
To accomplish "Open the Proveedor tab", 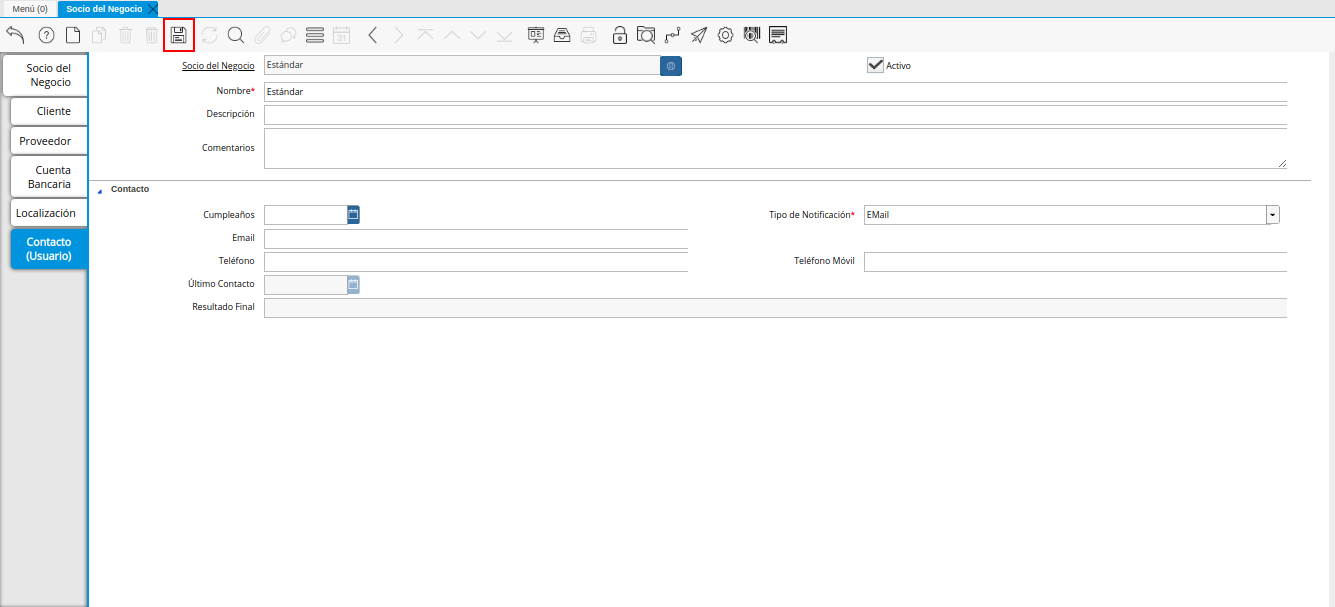I will [x=48, y=140].
